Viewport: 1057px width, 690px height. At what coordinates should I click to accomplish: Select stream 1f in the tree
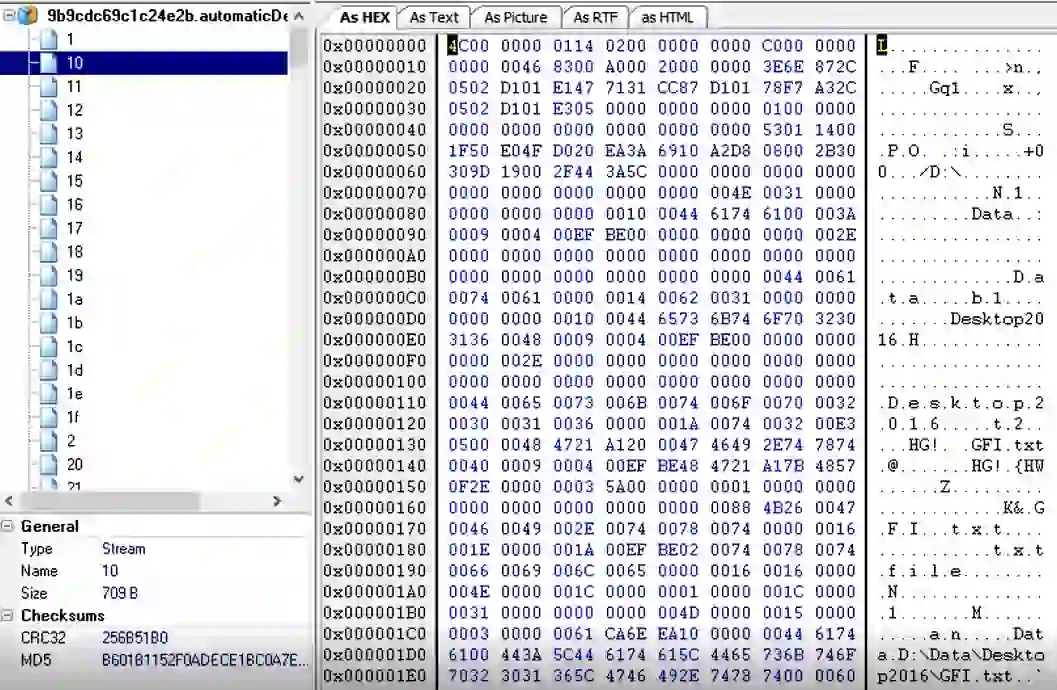(x=74, y=417)
